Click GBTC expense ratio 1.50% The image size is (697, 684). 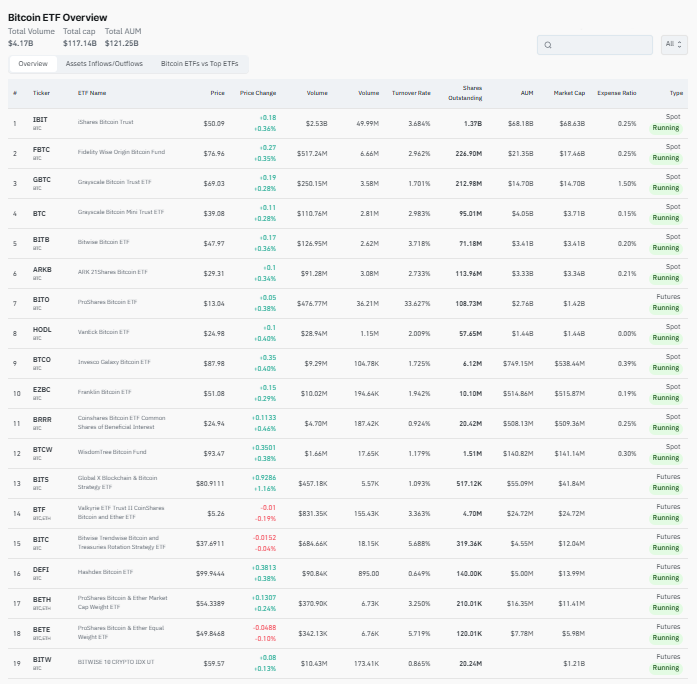coord(627,184)
